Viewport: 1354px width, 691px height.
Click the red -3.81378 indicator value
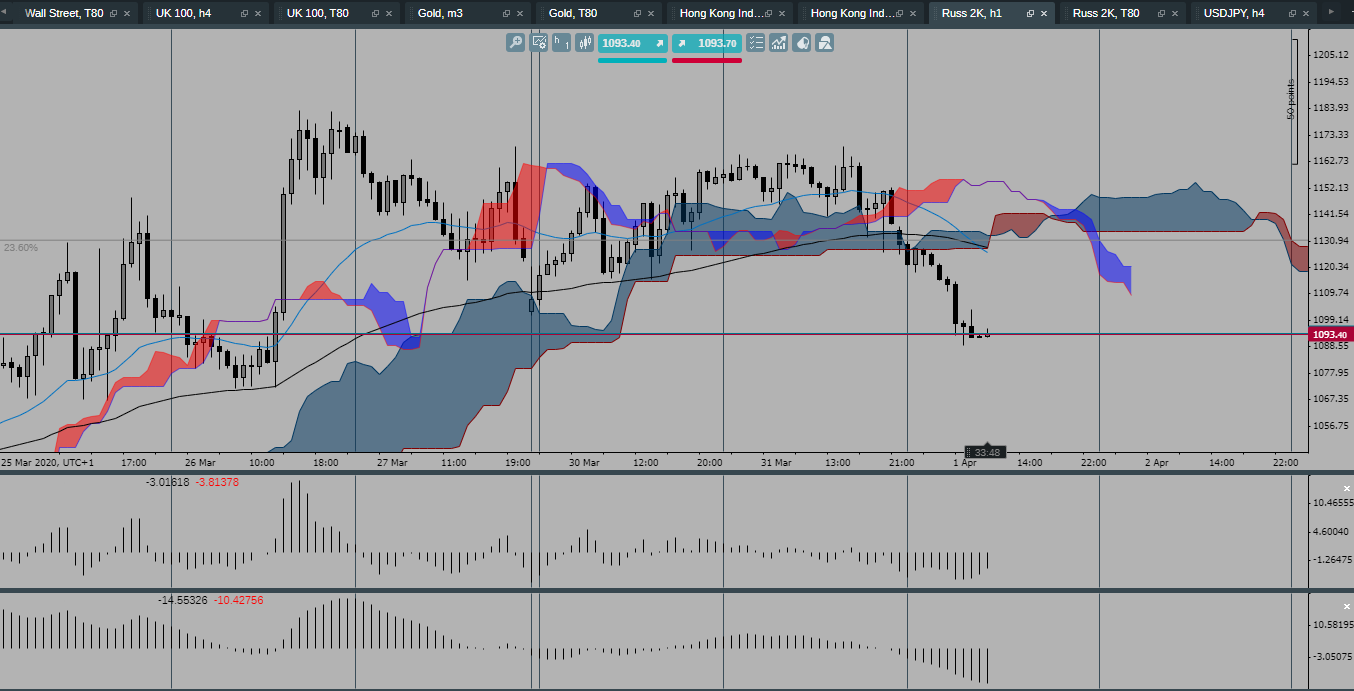pos(216,482)
